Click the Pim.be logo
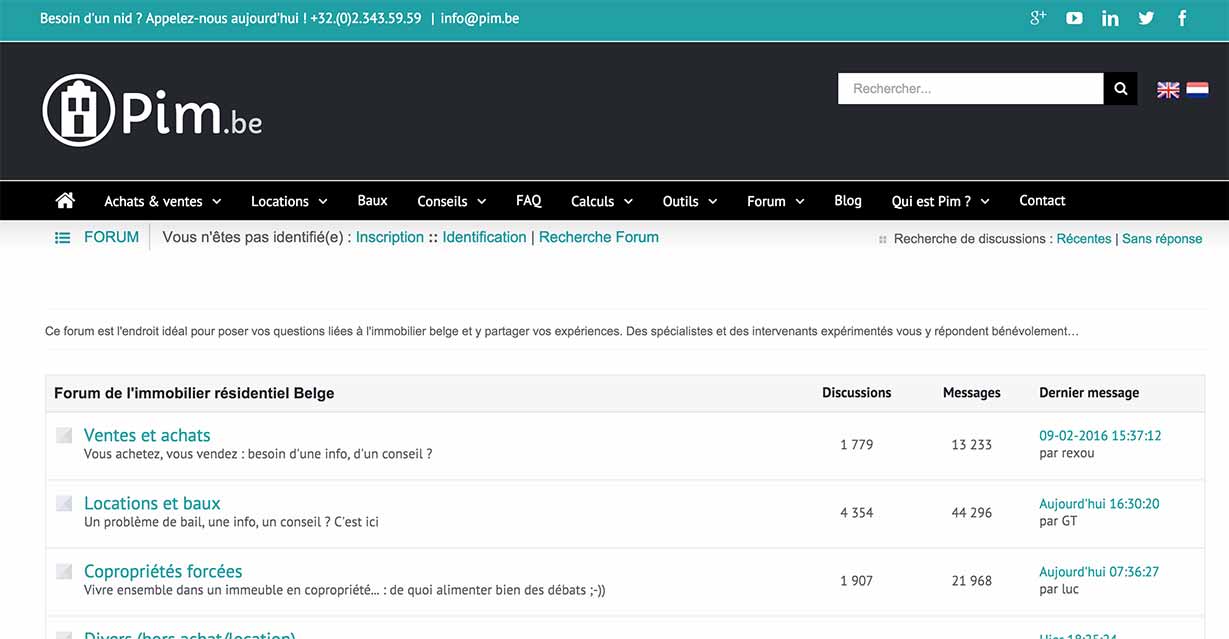Image resolution: width=1229 pixels, height=639 pixels. click(152, 111)
